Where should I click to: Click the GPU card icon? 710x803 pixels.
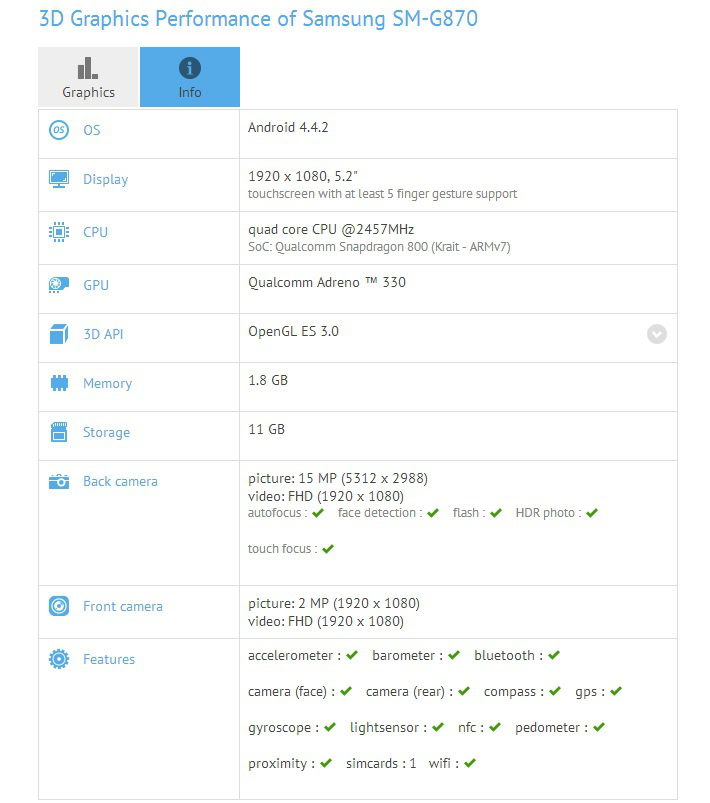[x=59, y=285]
